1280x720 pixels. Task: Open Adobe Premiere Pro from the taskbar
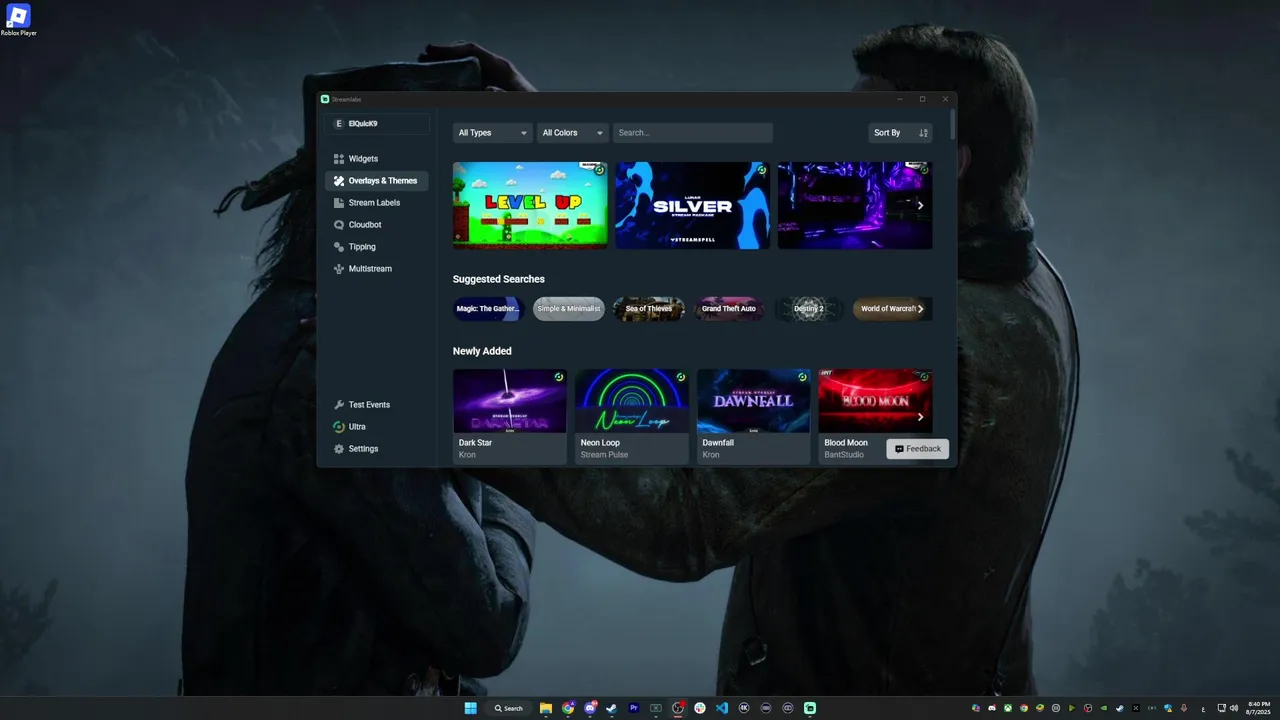[x=634, y=708]
